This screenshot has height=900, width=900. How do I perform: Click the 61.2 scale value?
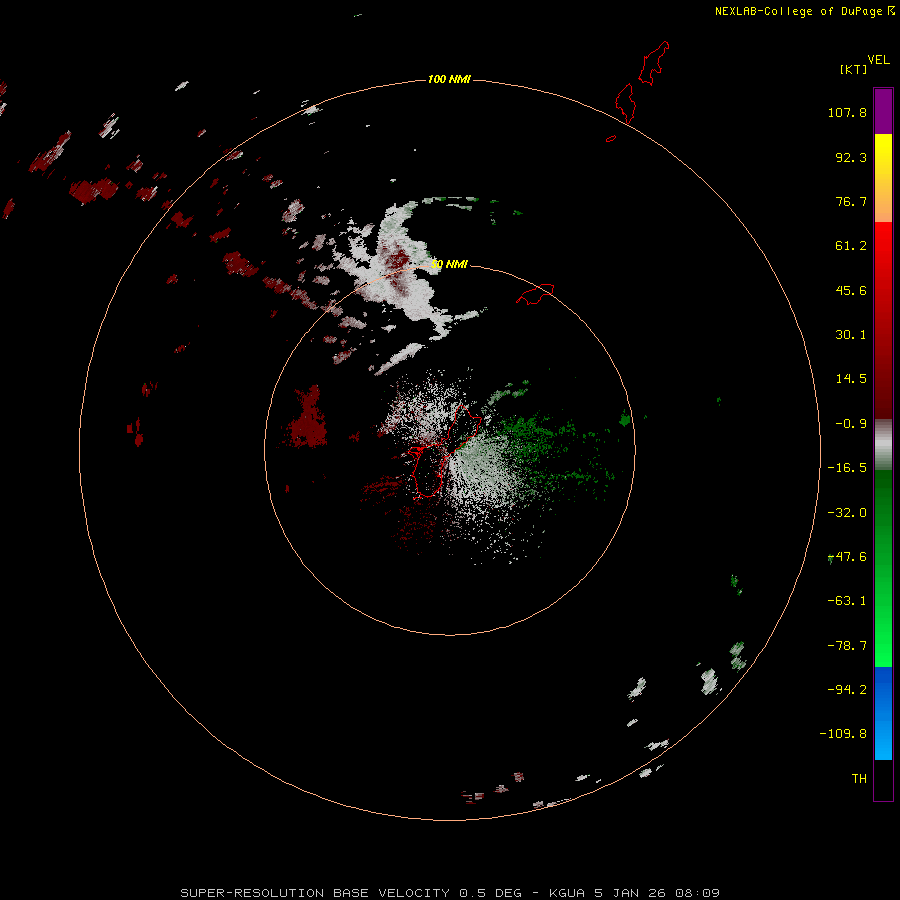click(x=851, y=246)
